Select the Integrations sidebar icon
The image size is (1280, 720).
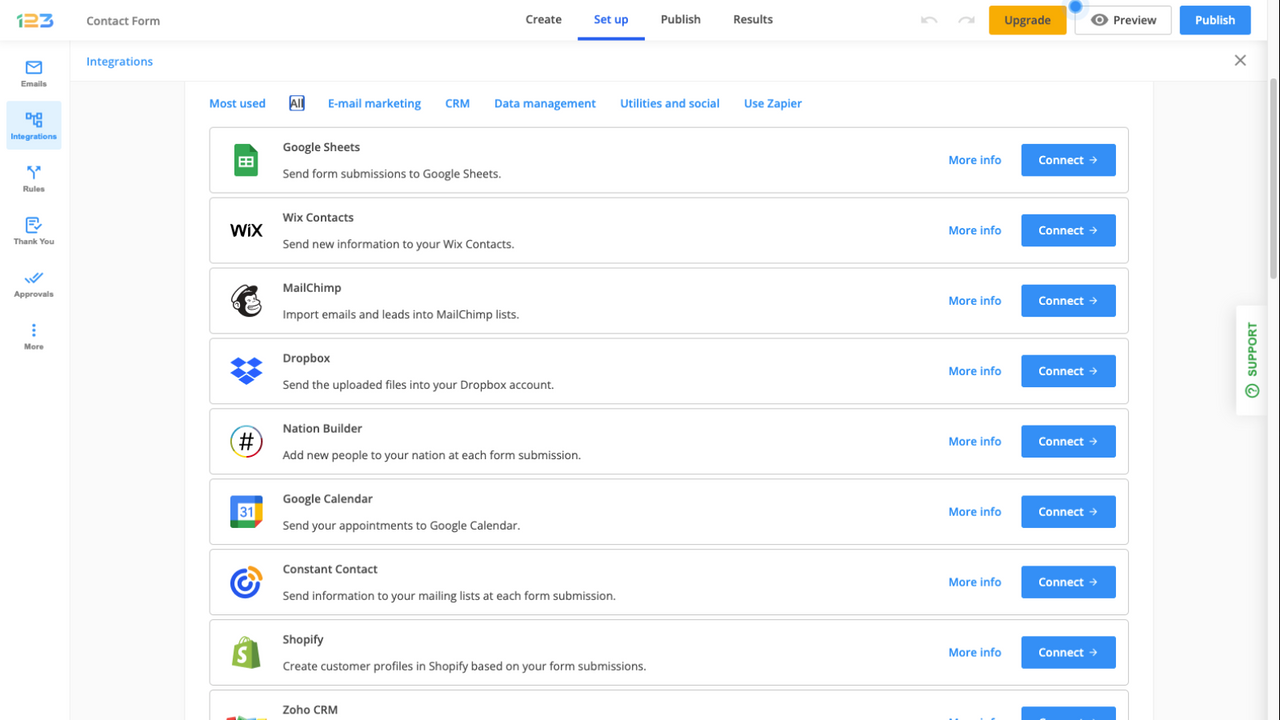pyautogui.click(x=34, y=125)
